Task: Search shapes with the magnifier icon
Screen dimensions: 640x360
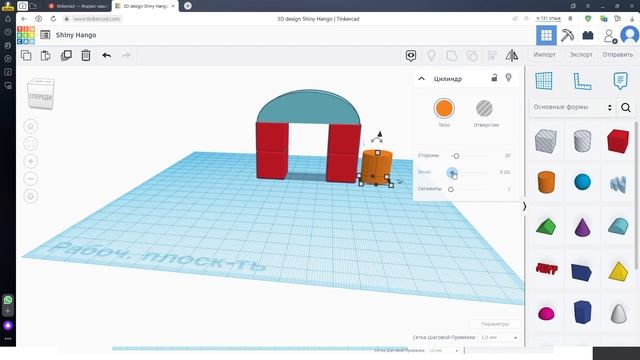Action: point(626,107)
